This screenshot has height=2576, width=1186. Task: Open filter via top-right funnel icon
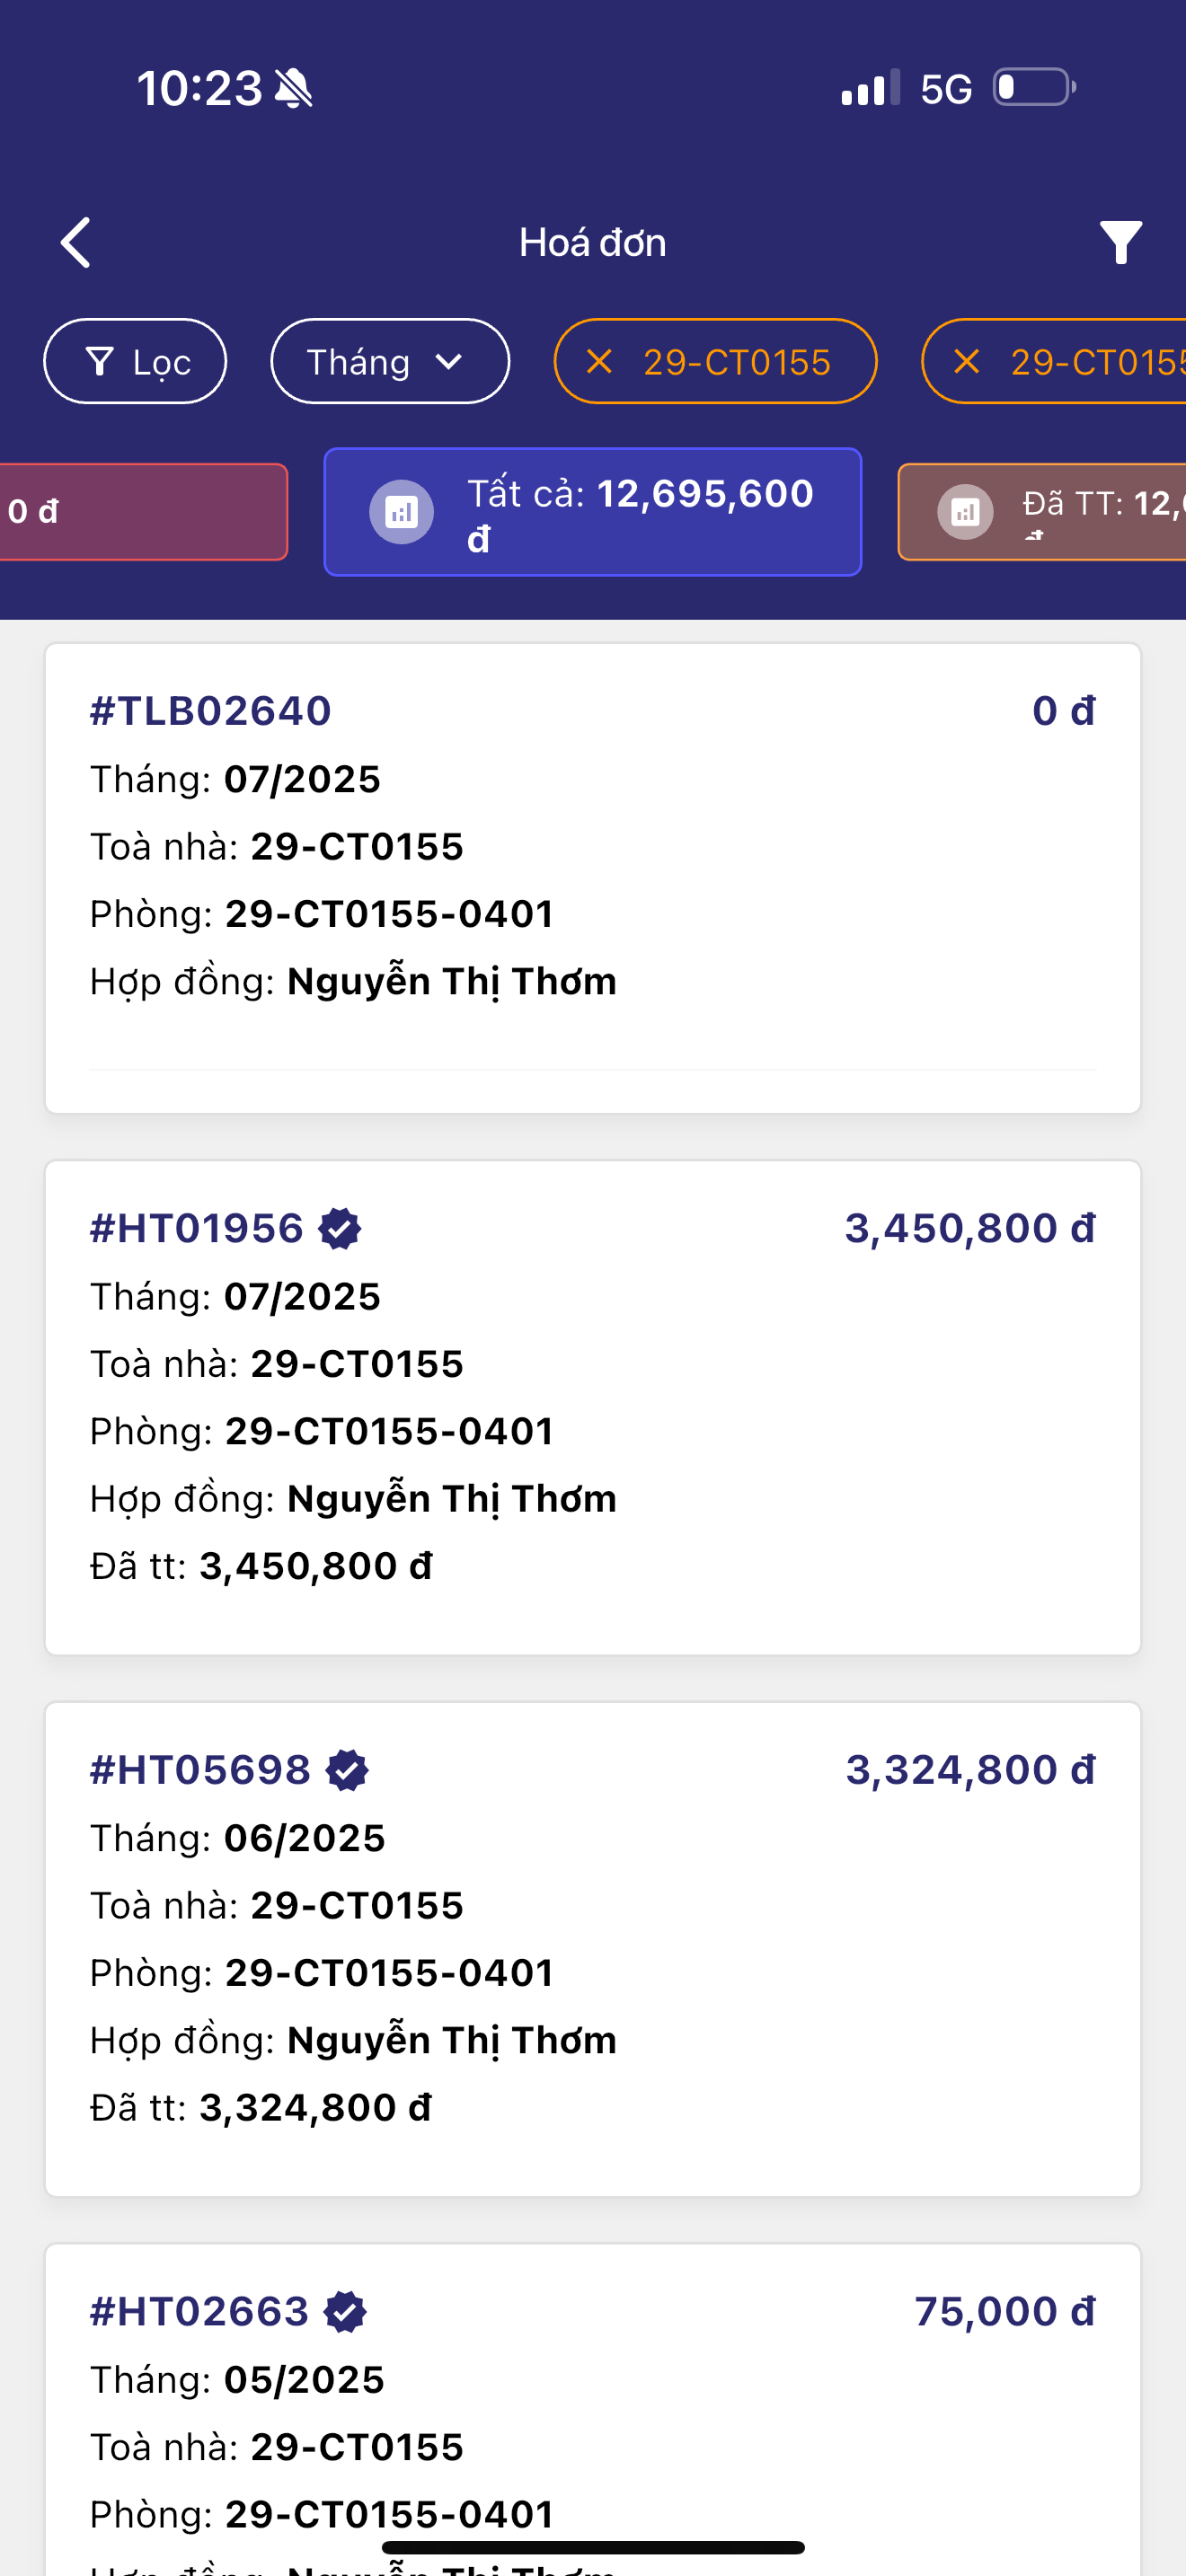(x=1120, y=243)
